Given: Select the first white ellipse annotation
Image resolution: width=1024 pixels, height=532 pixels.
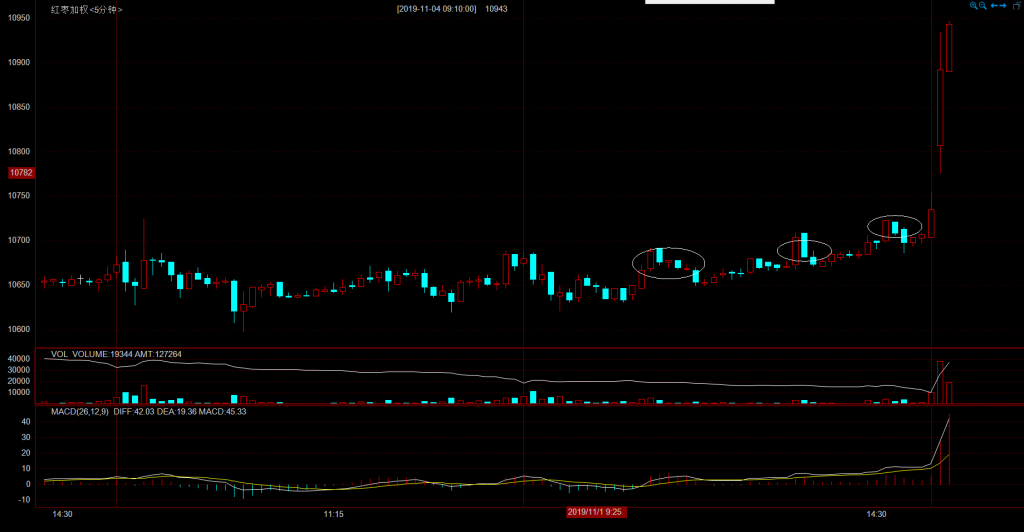Looking at the screenshot, I should (668, 263).
